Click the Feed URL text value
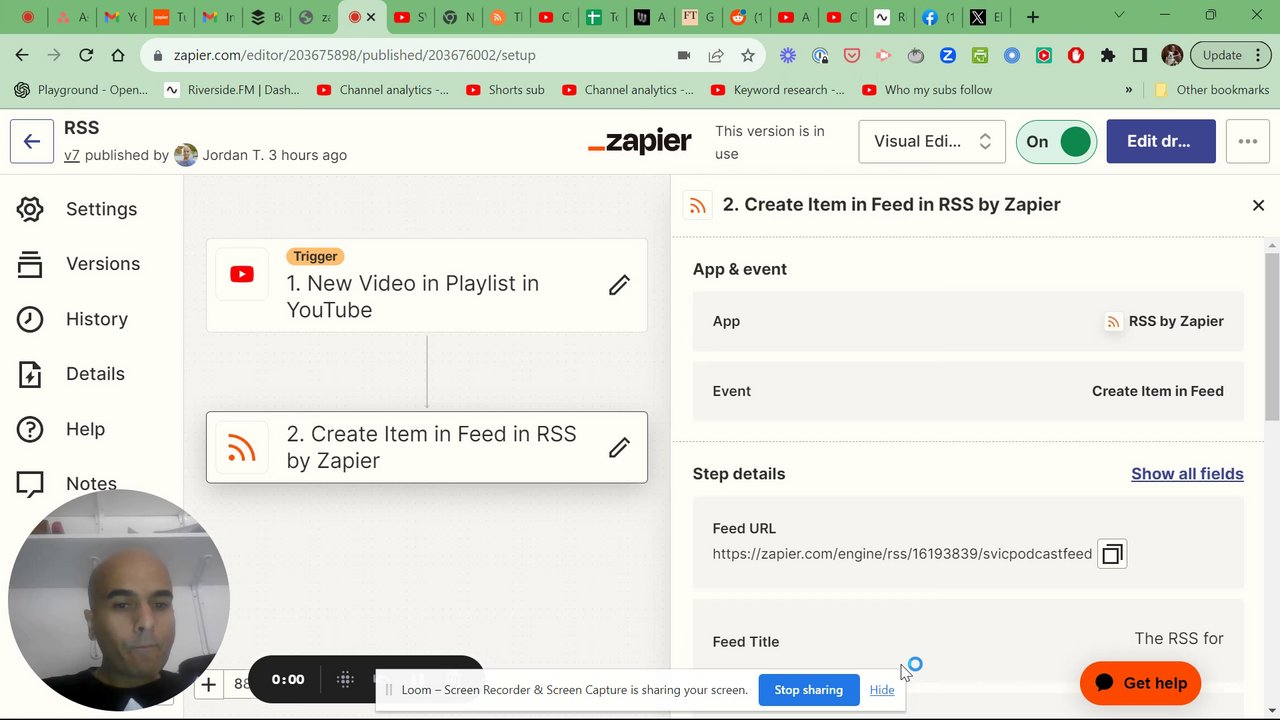 [902, 554]
